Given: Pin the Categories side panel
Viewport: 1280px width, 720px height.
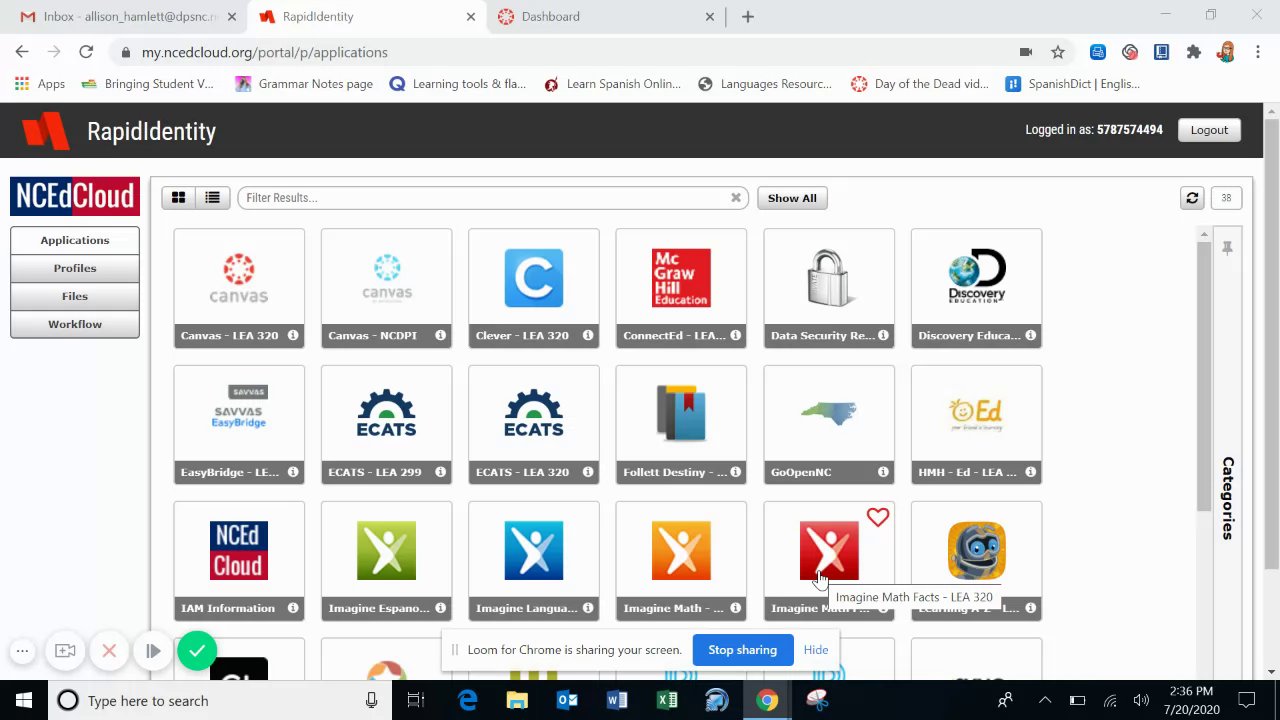Looking at the screenshot, I should pyautogui.click(x=1227, y=247).
